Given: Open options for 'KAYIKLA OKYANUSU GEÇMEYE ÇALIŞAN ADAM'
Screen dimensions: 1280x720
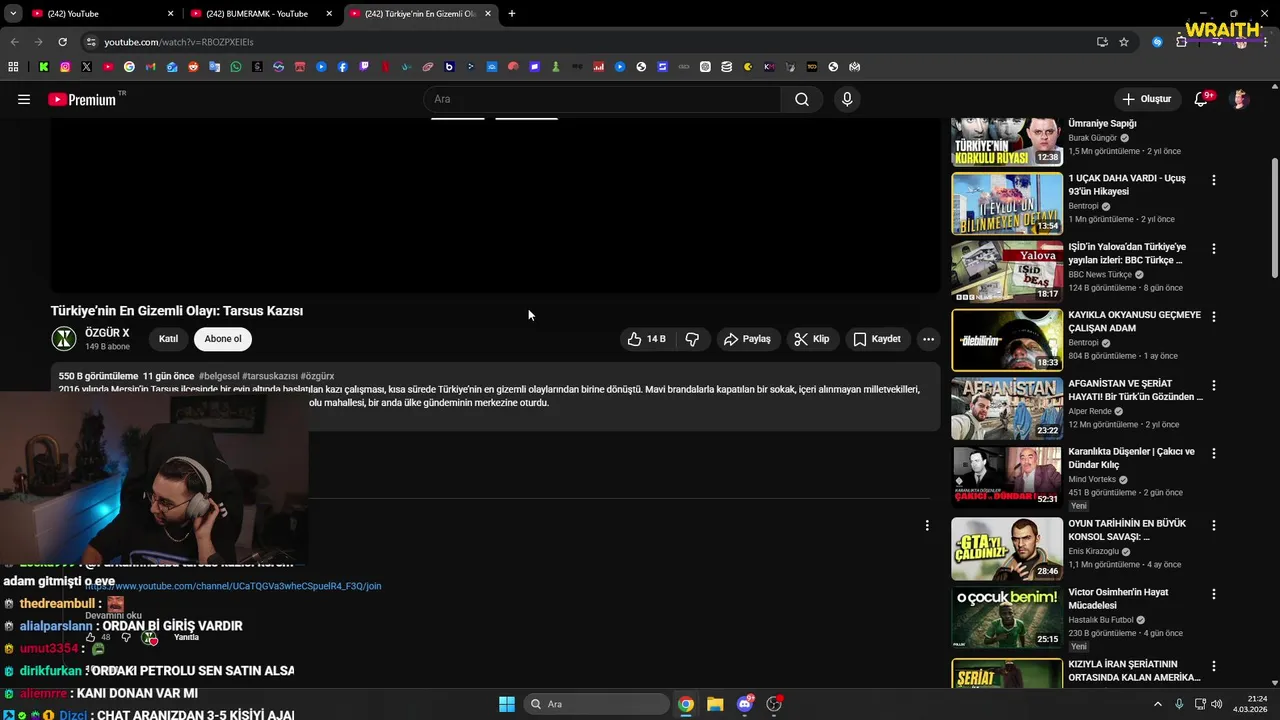Looking at the screenshot, I should click(1214, 316).
